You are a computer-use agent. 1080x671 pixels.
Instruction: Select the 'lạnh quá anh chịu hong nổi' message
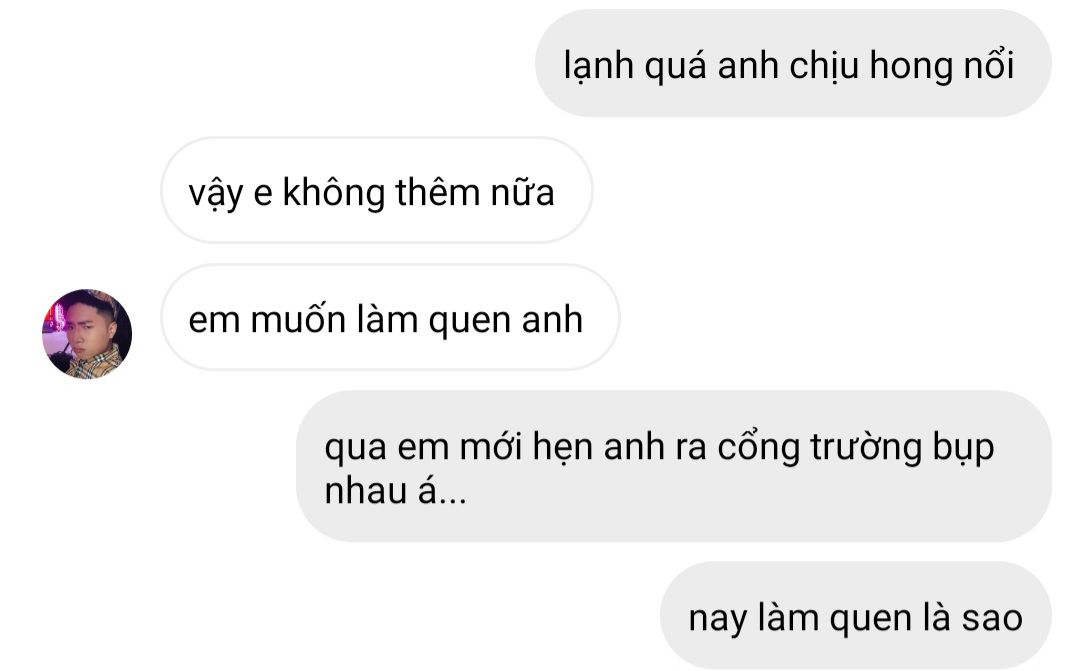(793, 63)
